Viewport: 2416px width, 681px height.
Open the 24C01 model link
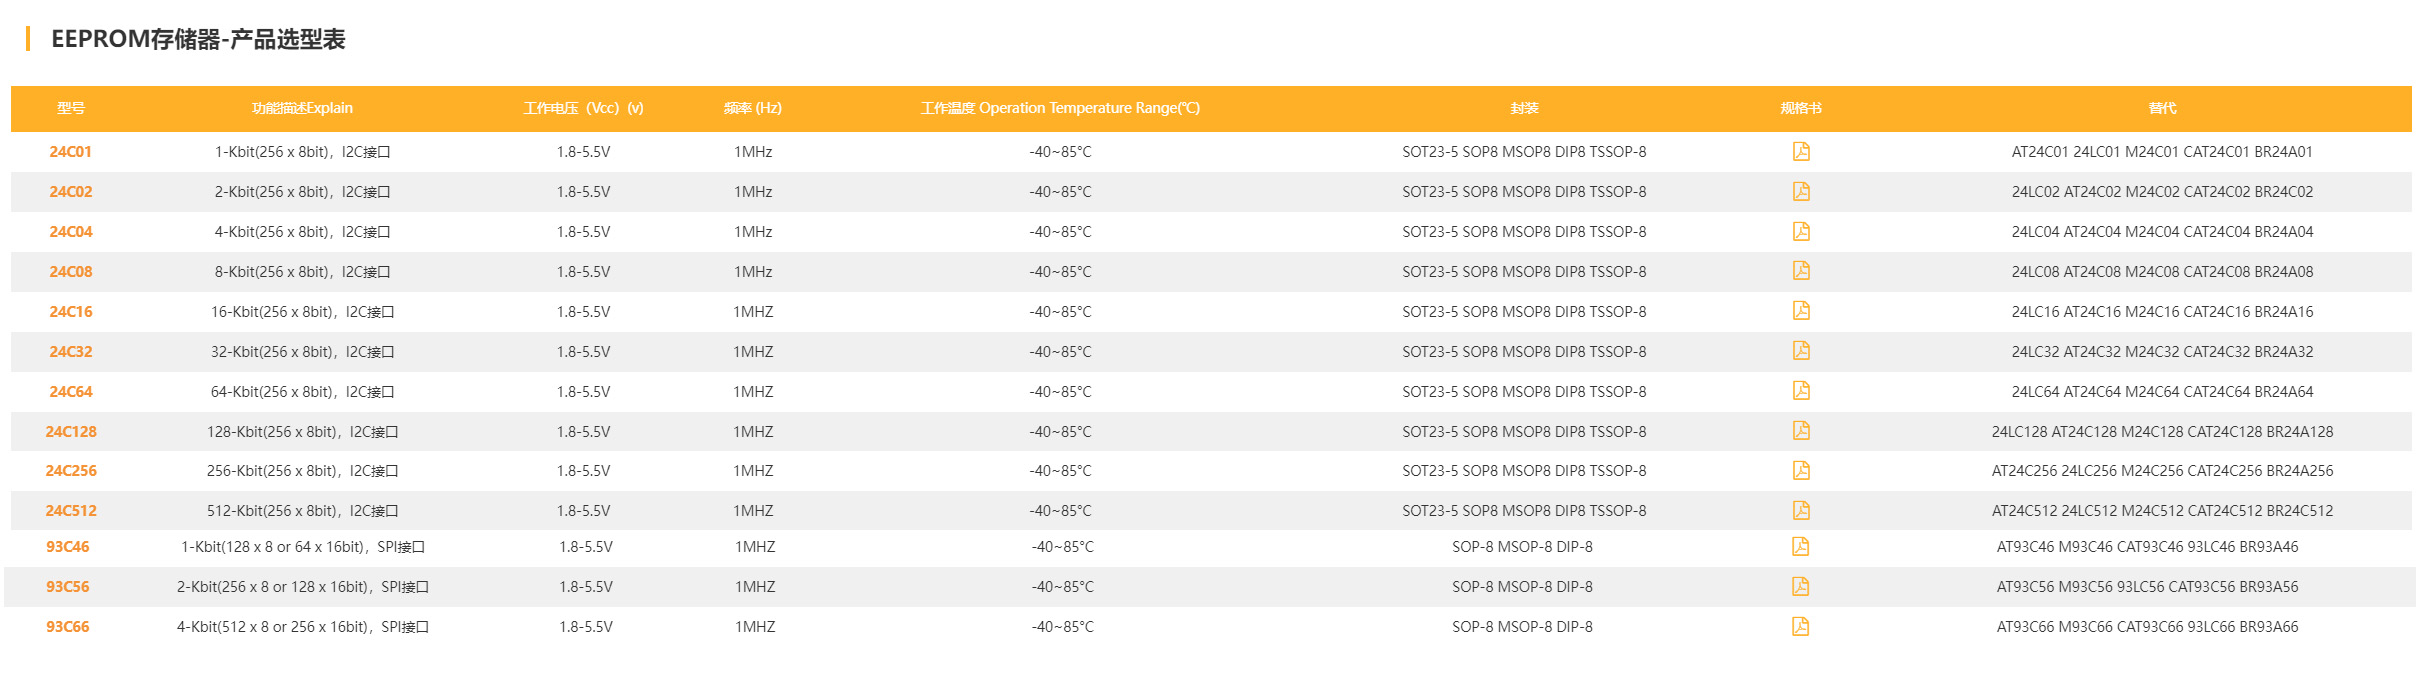click(70, 152)
